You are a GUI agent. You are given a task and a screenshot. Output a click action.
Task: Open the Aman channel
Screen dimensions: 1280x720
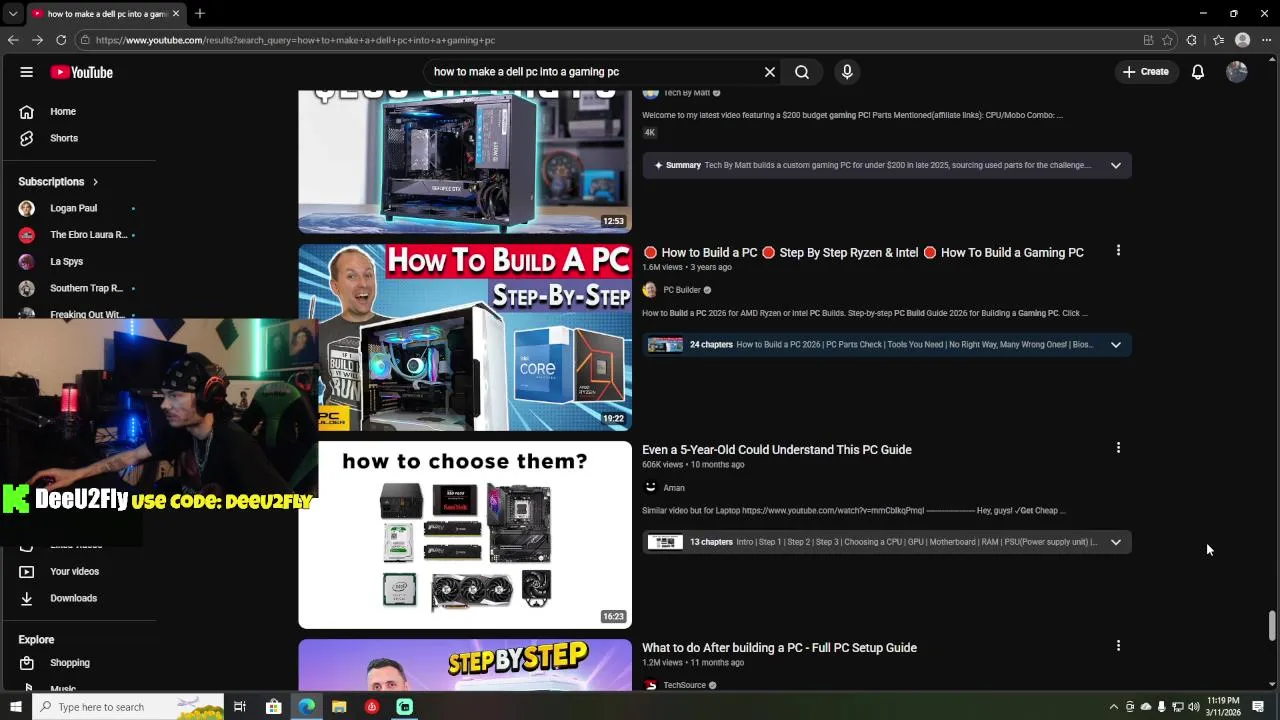(674, 488)
